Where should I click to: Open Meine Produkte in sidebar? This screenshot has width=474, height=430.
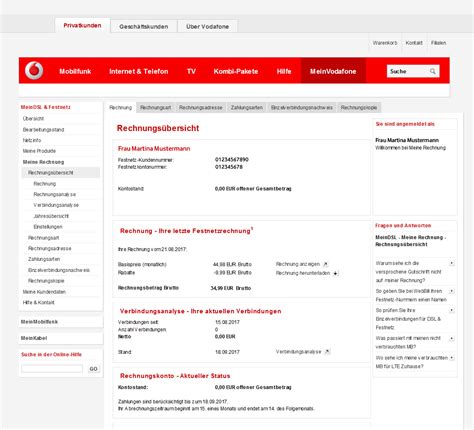click(39, 151)
